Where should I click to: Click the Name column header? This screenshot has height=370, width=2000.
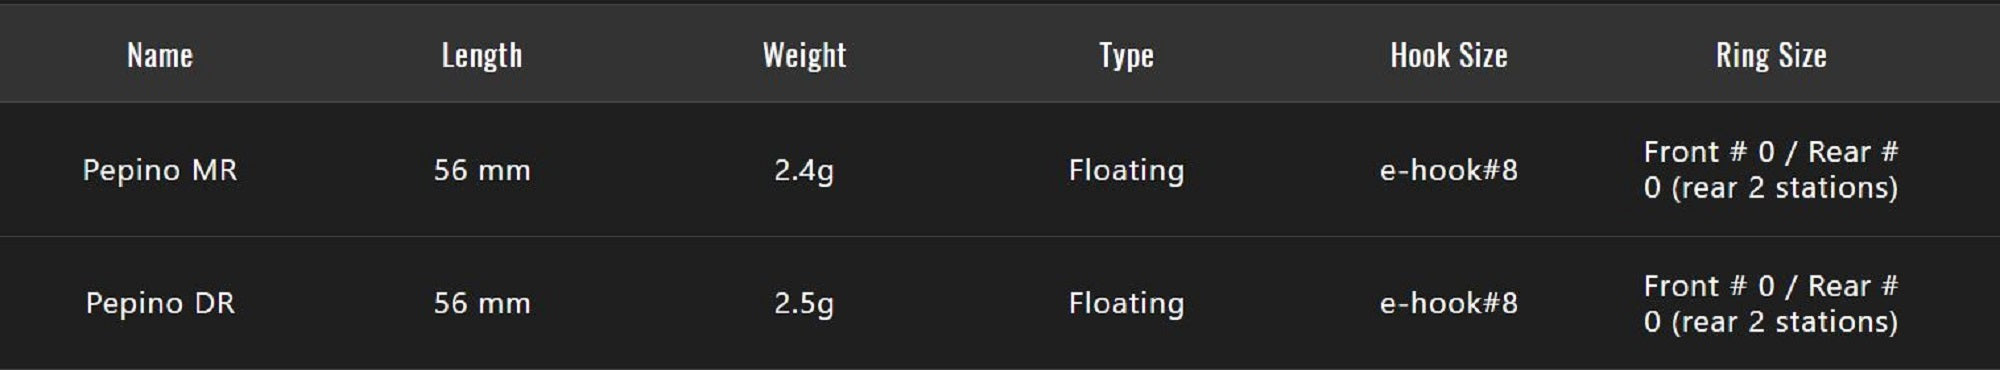pos(160,55)
